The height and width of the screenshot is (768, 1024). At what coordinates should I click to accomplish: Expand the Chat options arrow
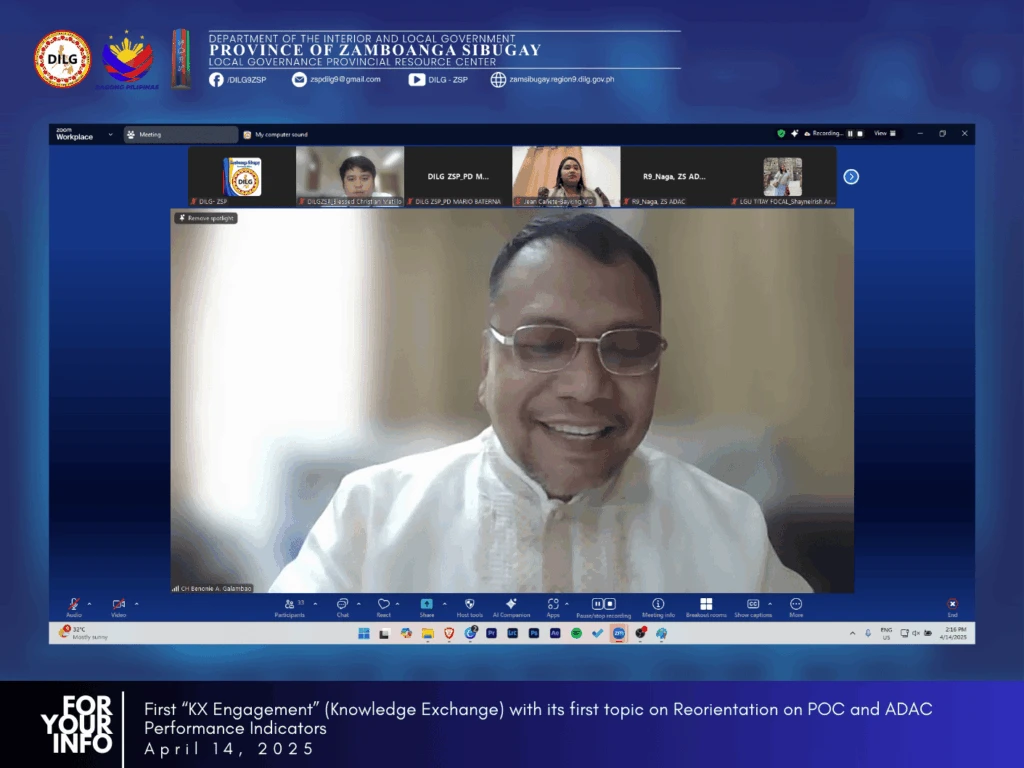pyautogui.click(x=359, y=603)
